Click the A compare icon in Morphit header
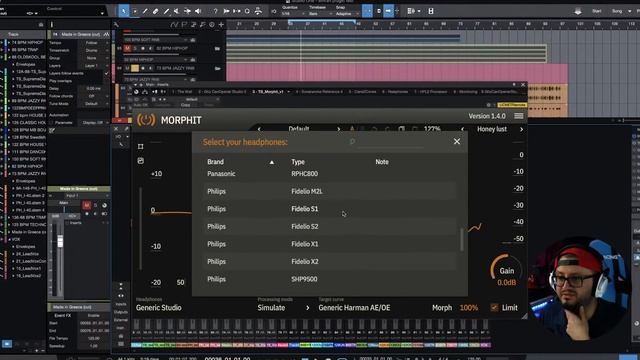The width and height of the screenshot is (640, 360). [352, 129]
